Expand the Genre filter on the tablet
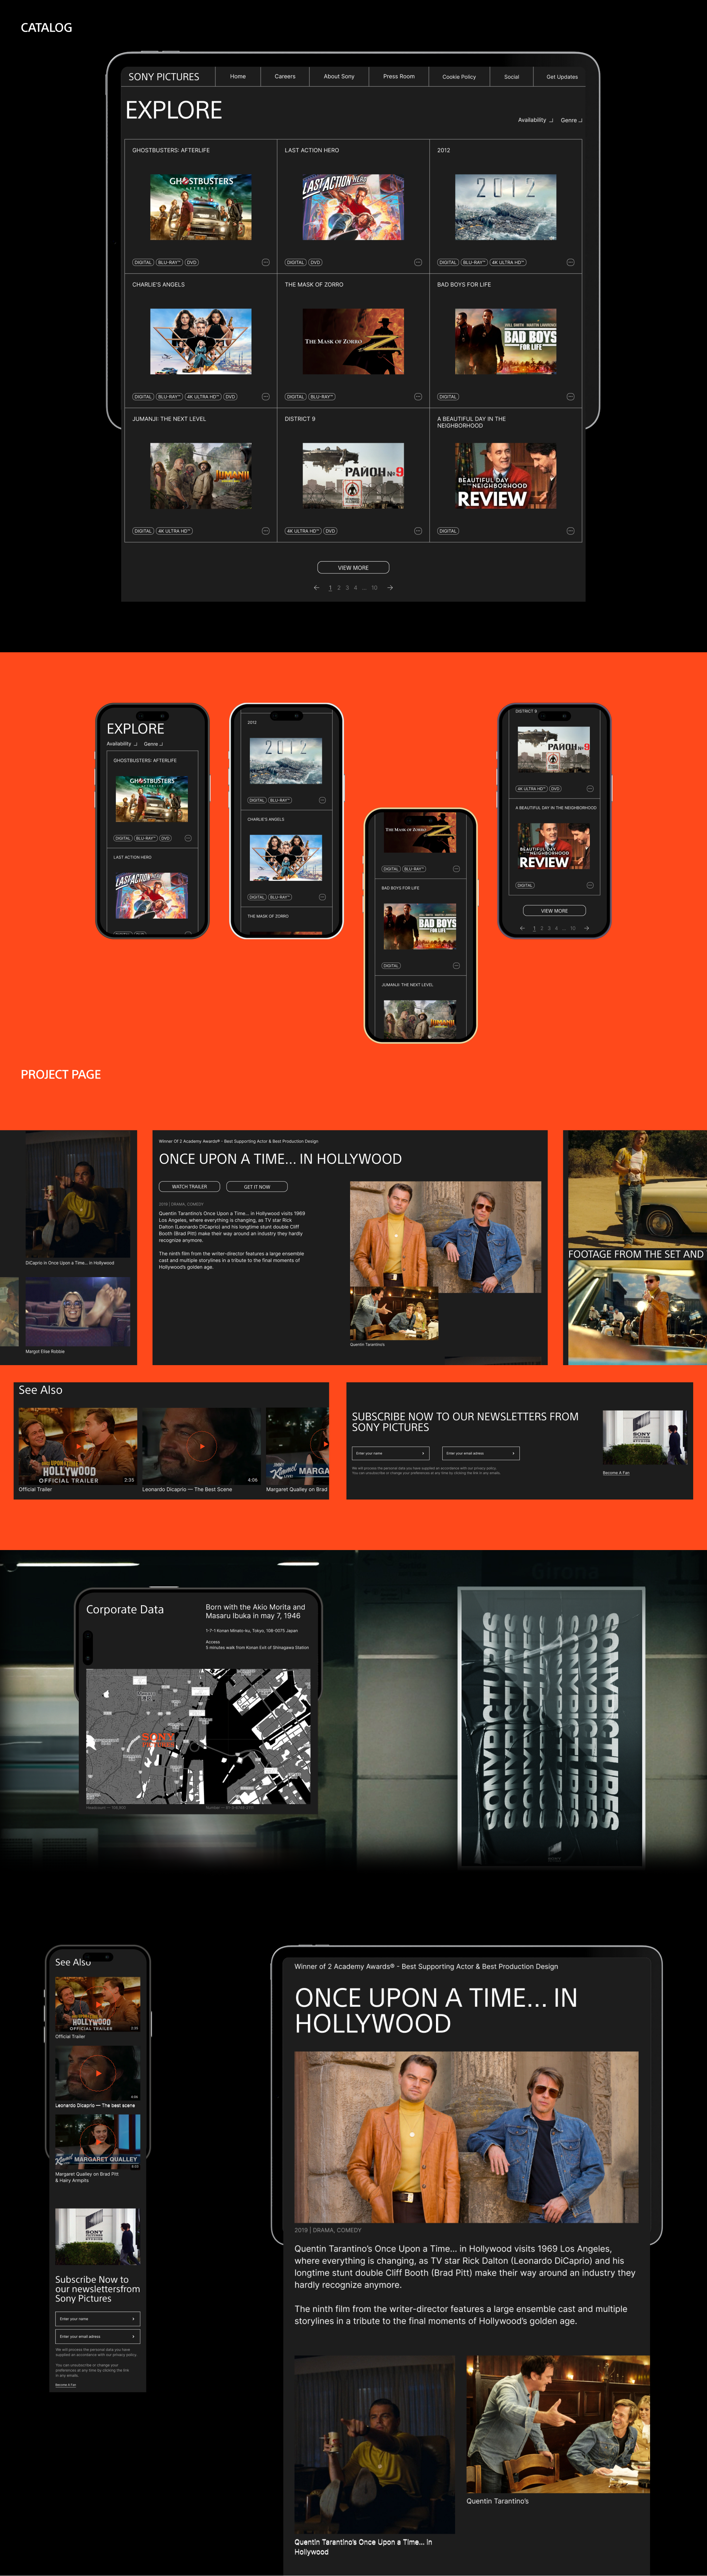Screen dimensions: 707x2576 point(571,120)
